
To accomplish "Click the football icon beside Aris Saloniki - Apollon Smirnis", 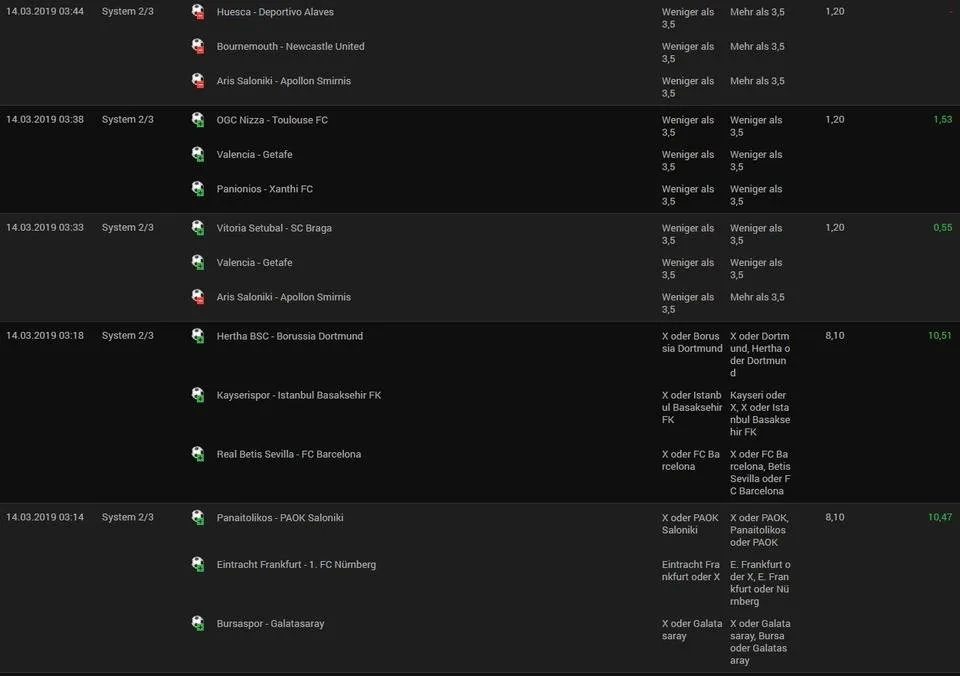I will coord(197,81).
